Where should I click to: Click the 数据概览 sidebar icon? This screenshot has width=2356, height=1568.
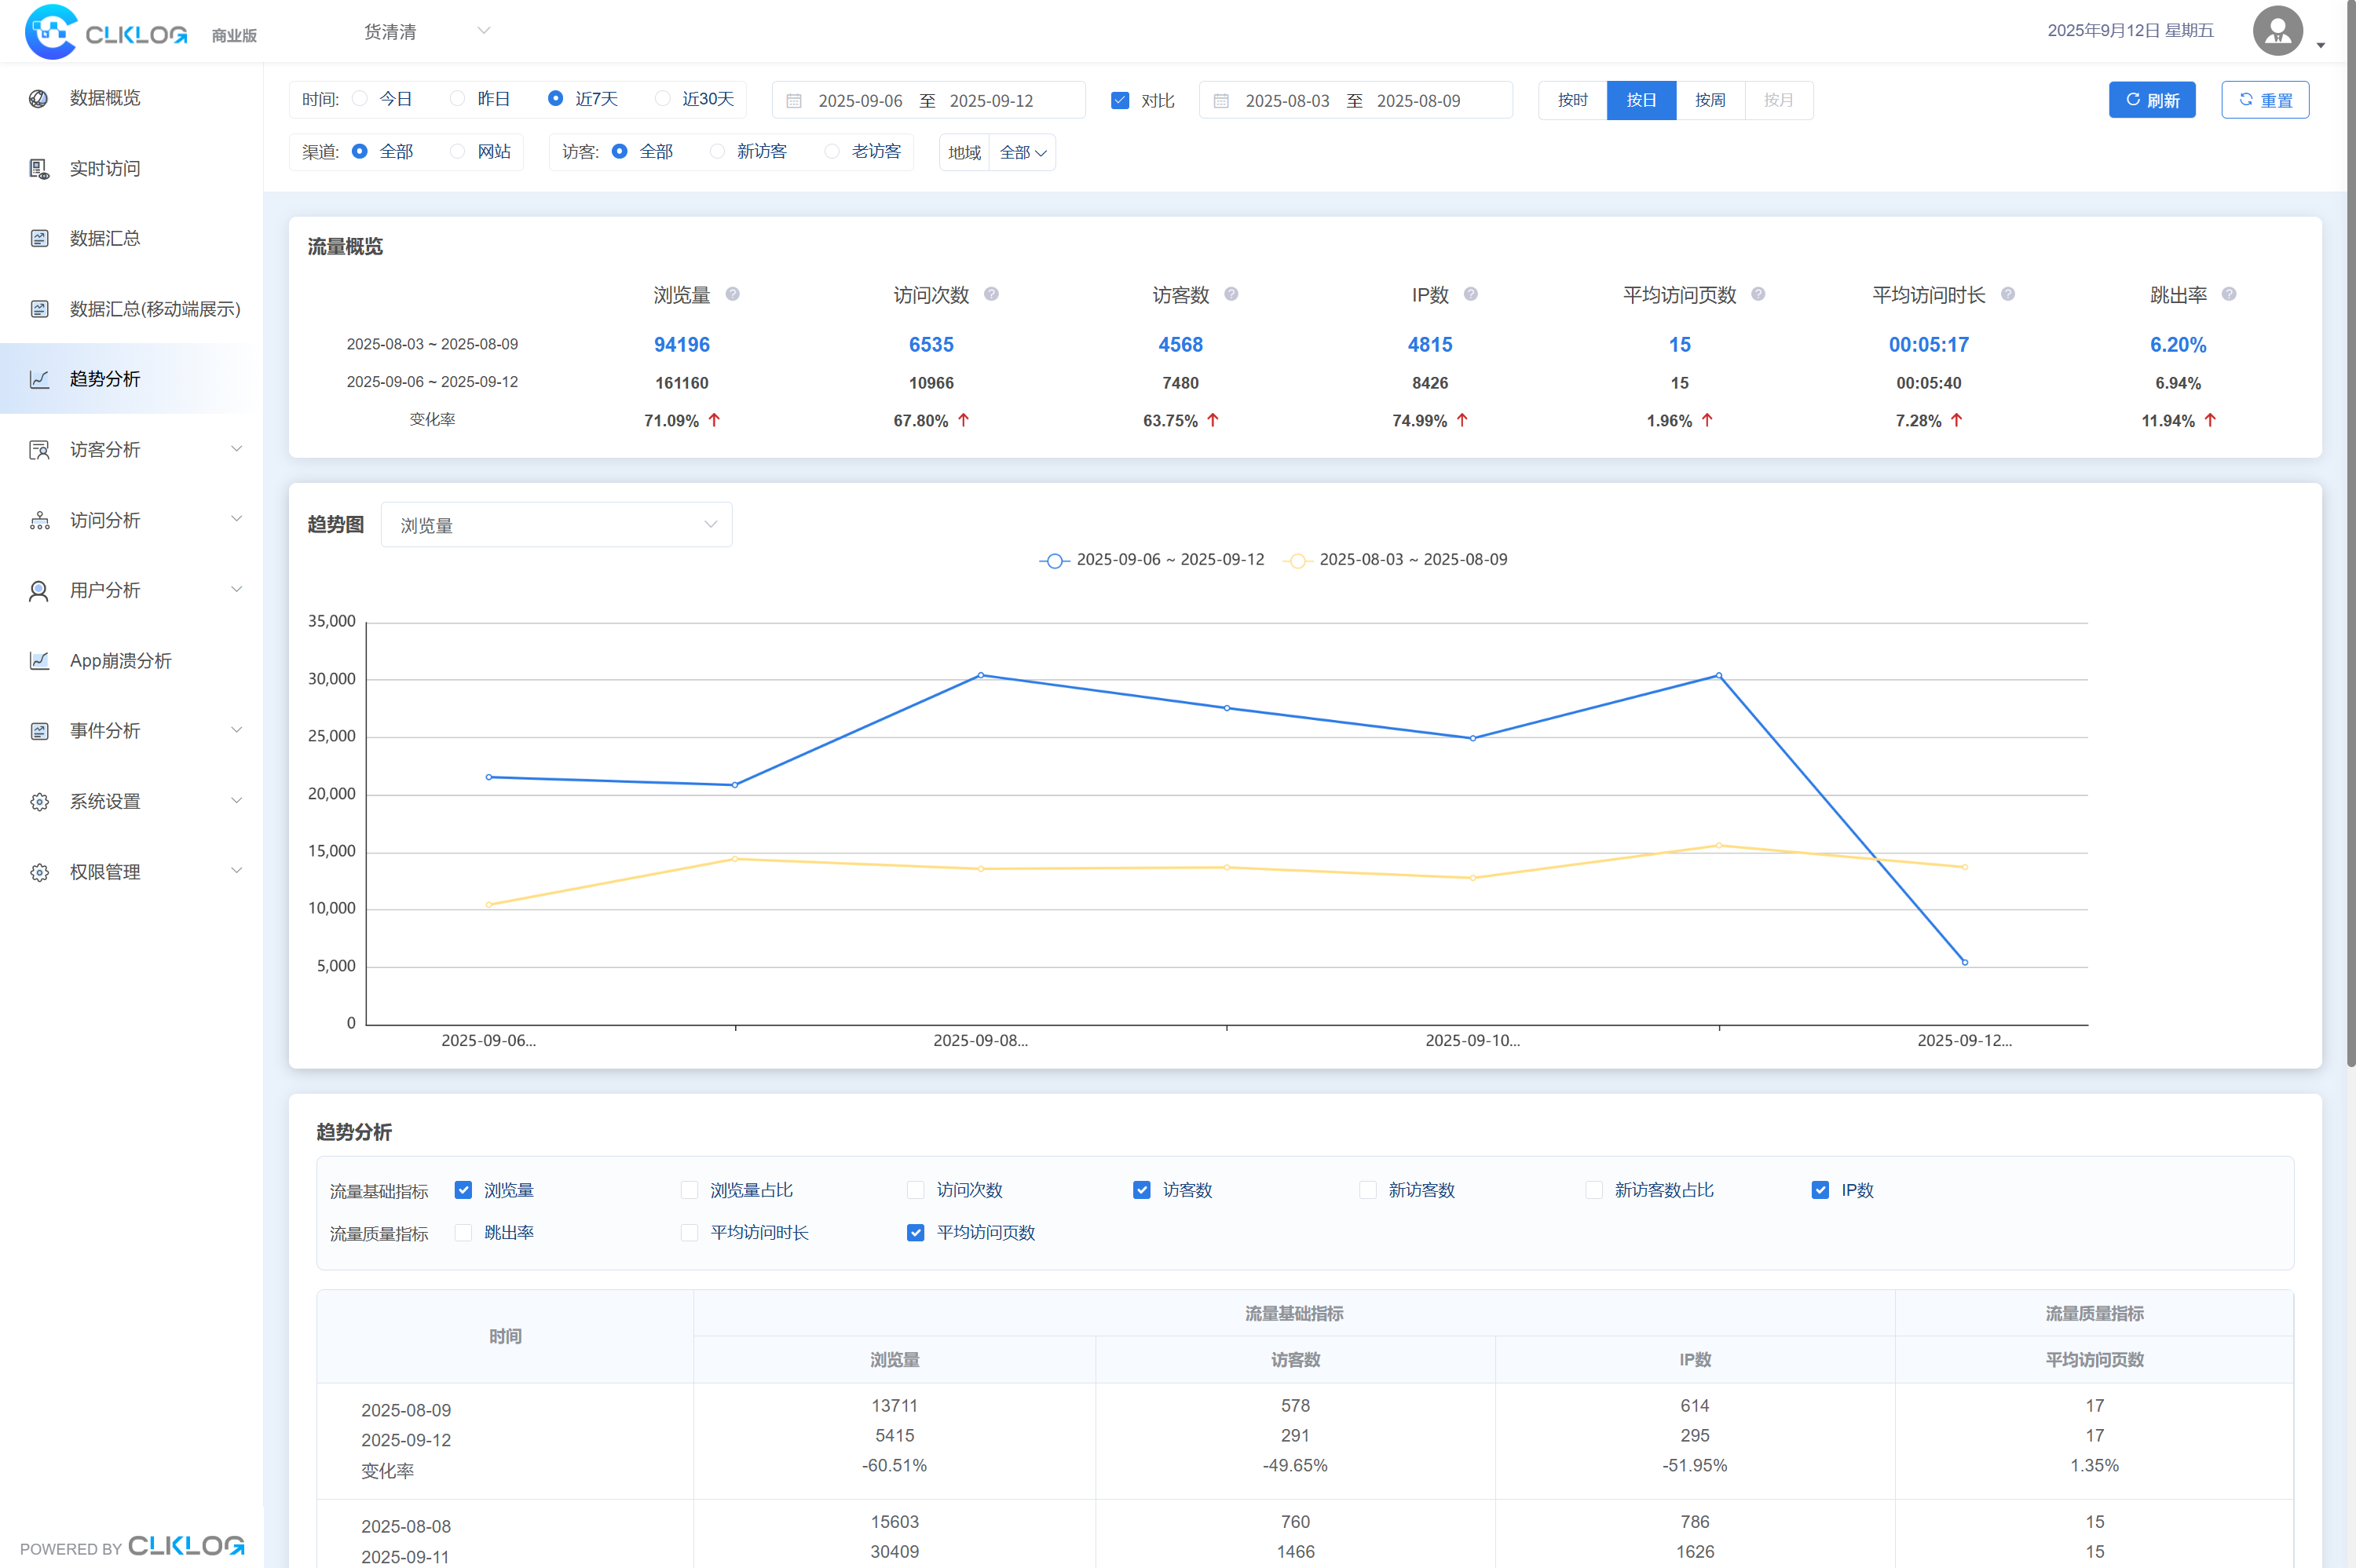[39, 98]
